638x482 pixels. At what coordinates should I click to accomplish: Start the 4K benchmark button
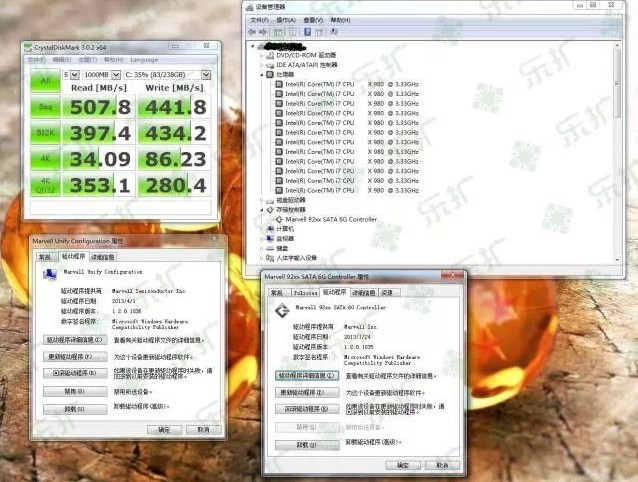pyautogui.click(x=46, y=159)
